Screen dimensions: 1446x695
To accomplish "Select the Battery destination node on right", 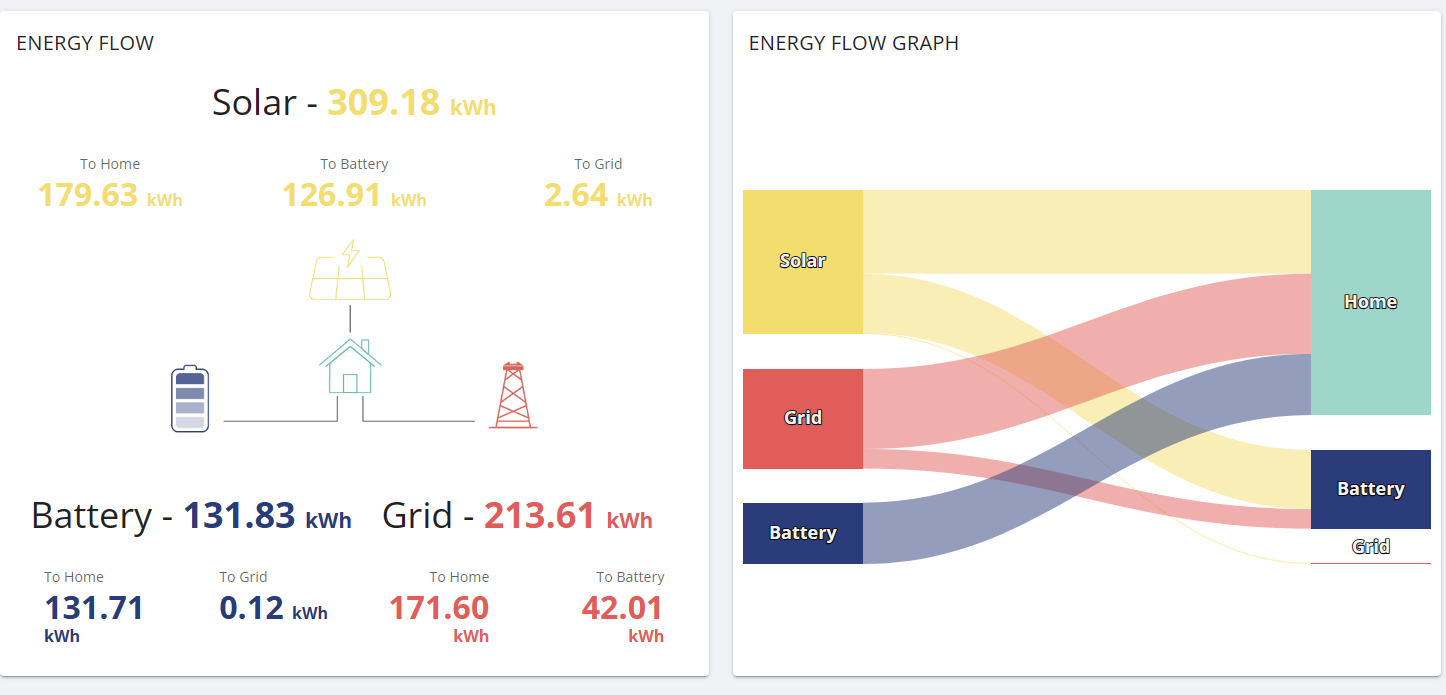I will point(1371,489).
